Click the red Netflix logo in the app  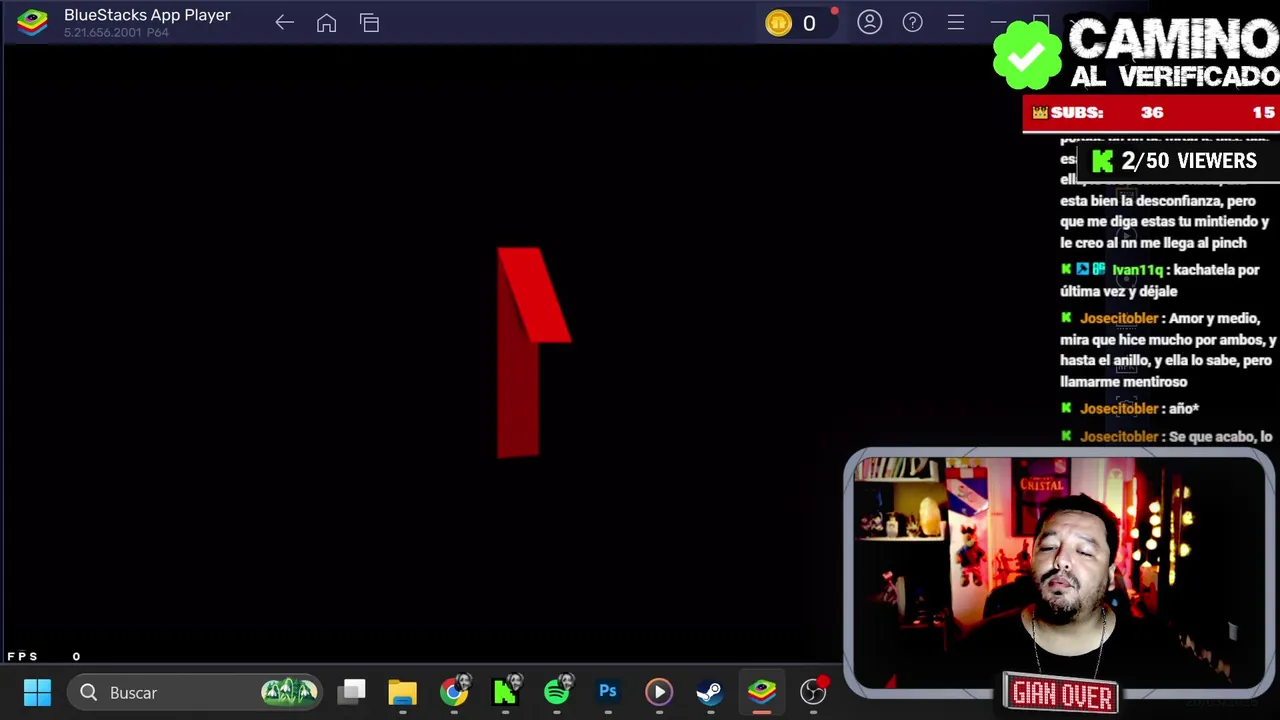coord(533,352)
